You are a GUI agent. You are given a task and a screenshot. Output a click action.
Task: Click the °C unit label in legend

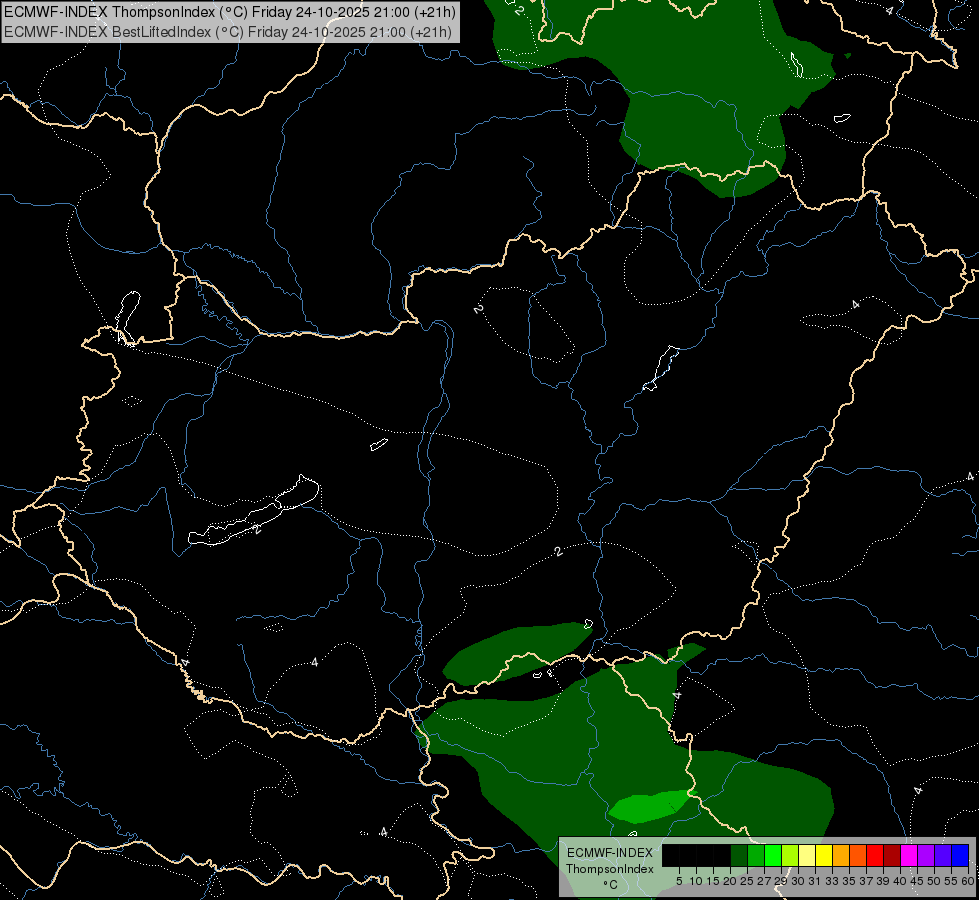point(610,885)
